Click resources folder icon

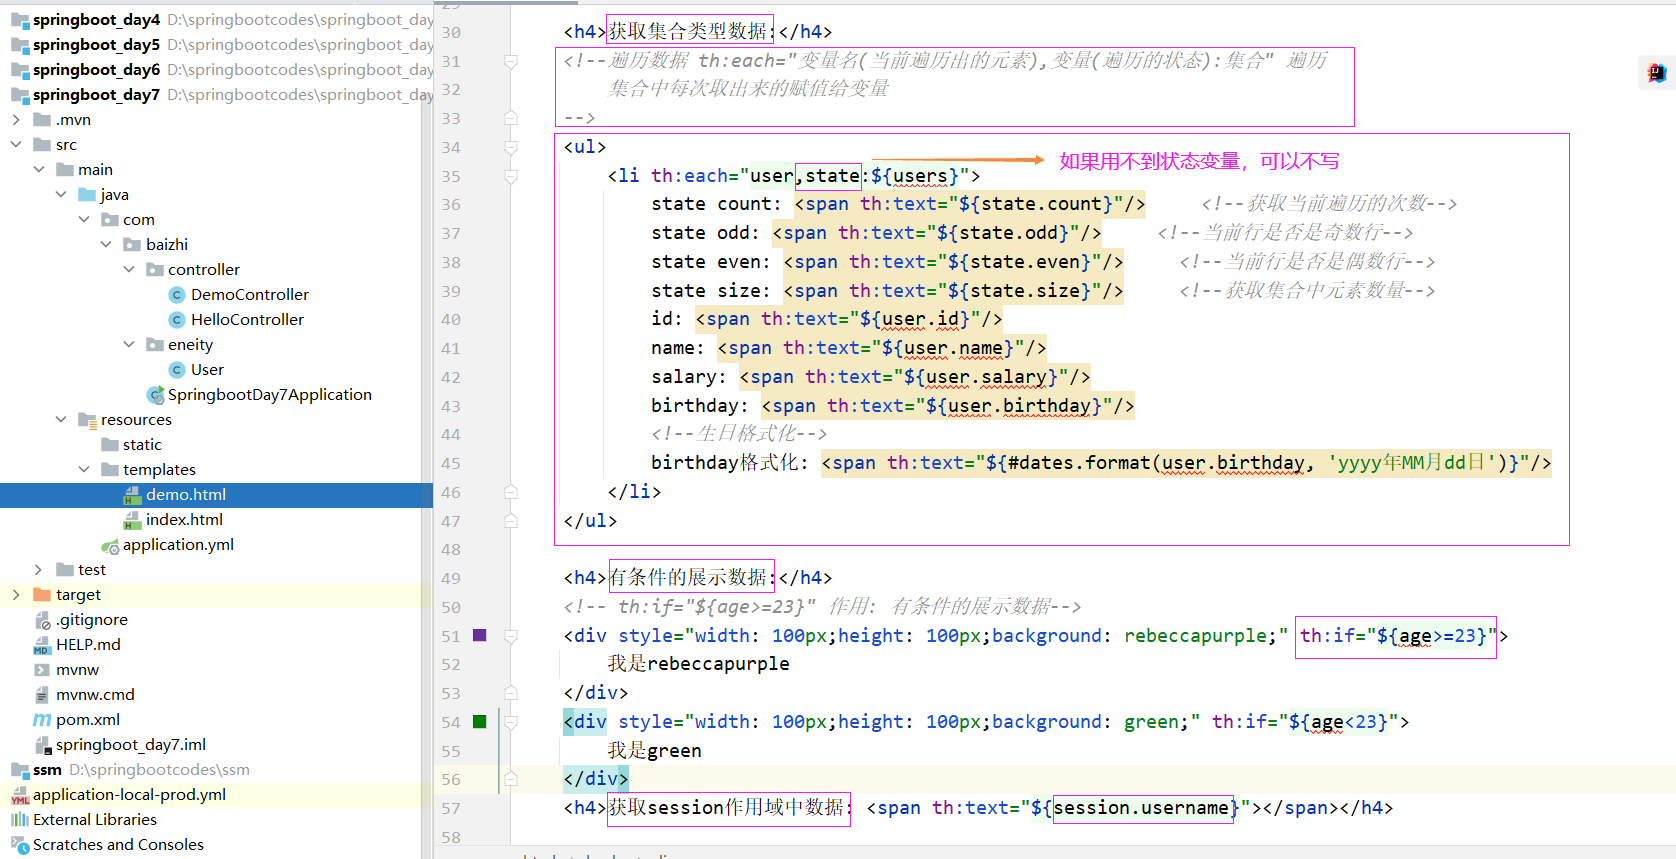coord(87,419)
